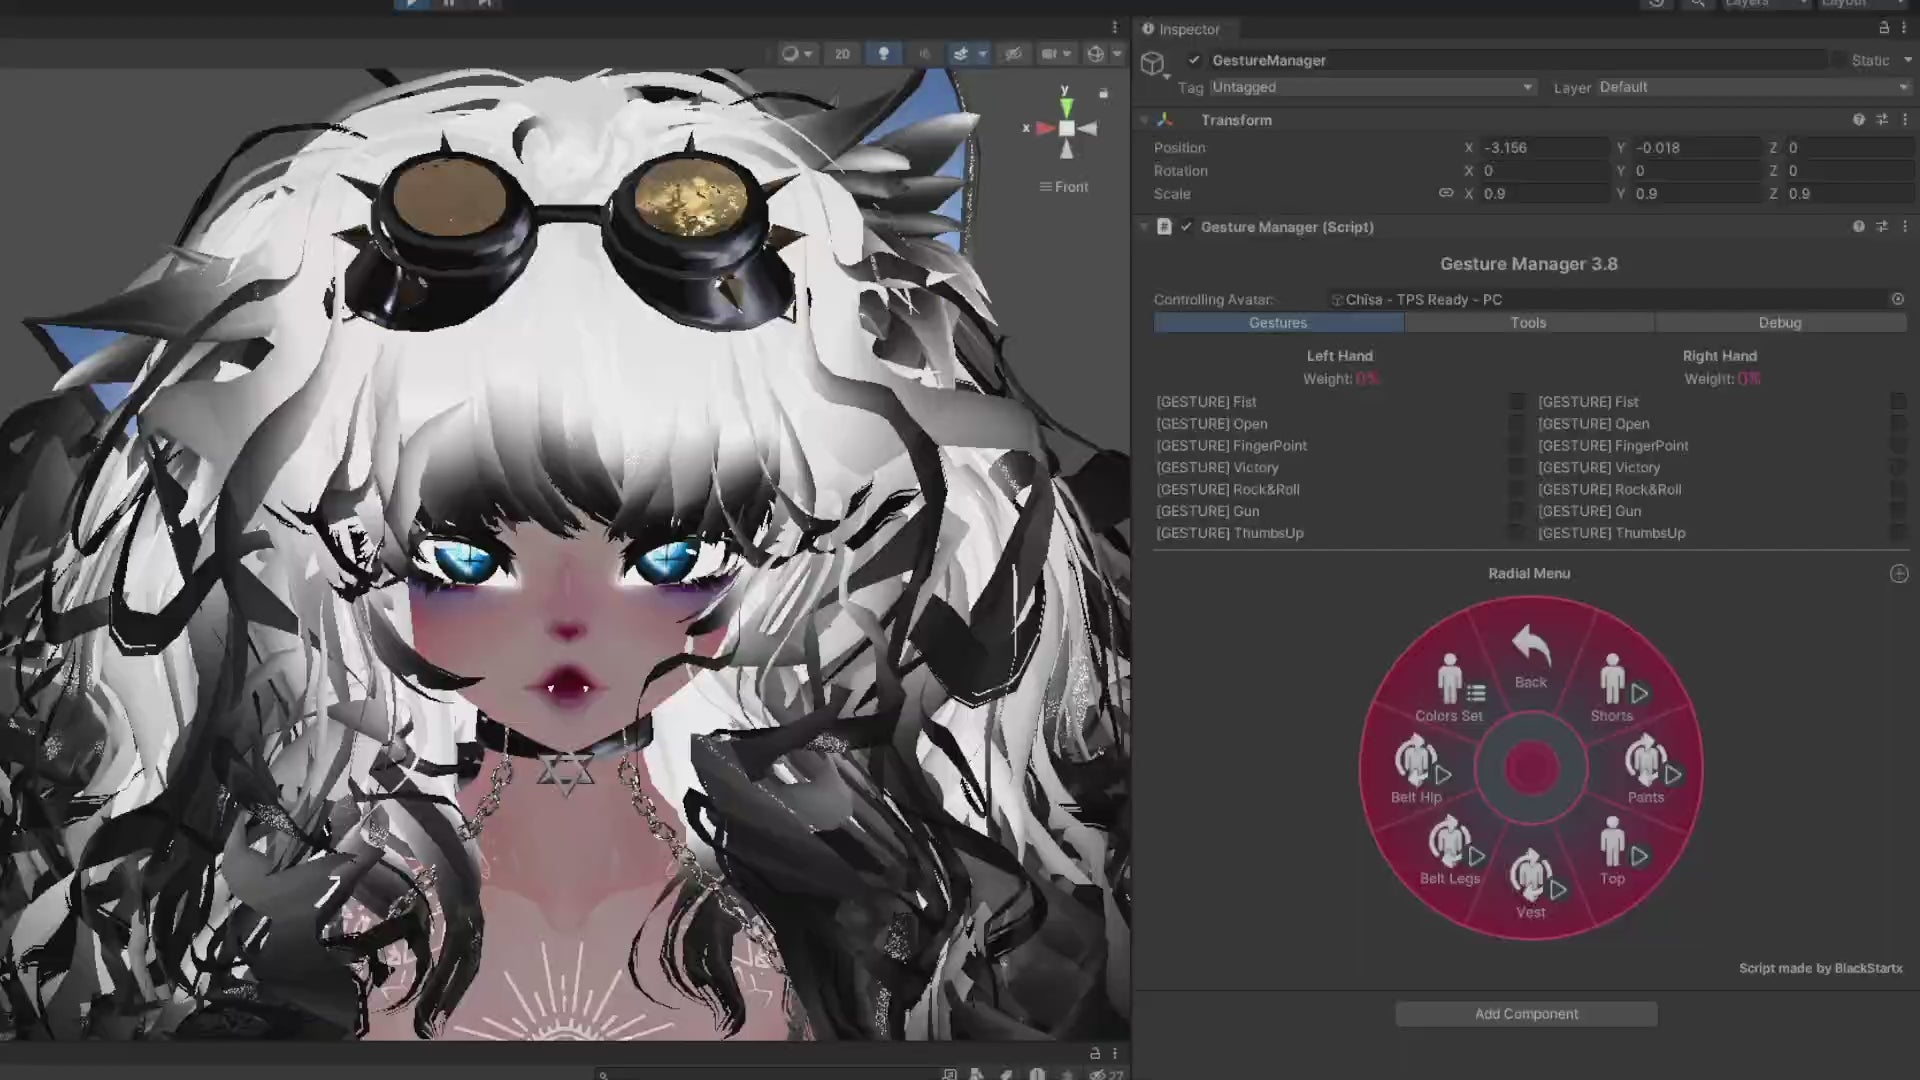Toggle scene audio mute icon
This screenshot has width=1920, height=1080.
coord(924,54)
